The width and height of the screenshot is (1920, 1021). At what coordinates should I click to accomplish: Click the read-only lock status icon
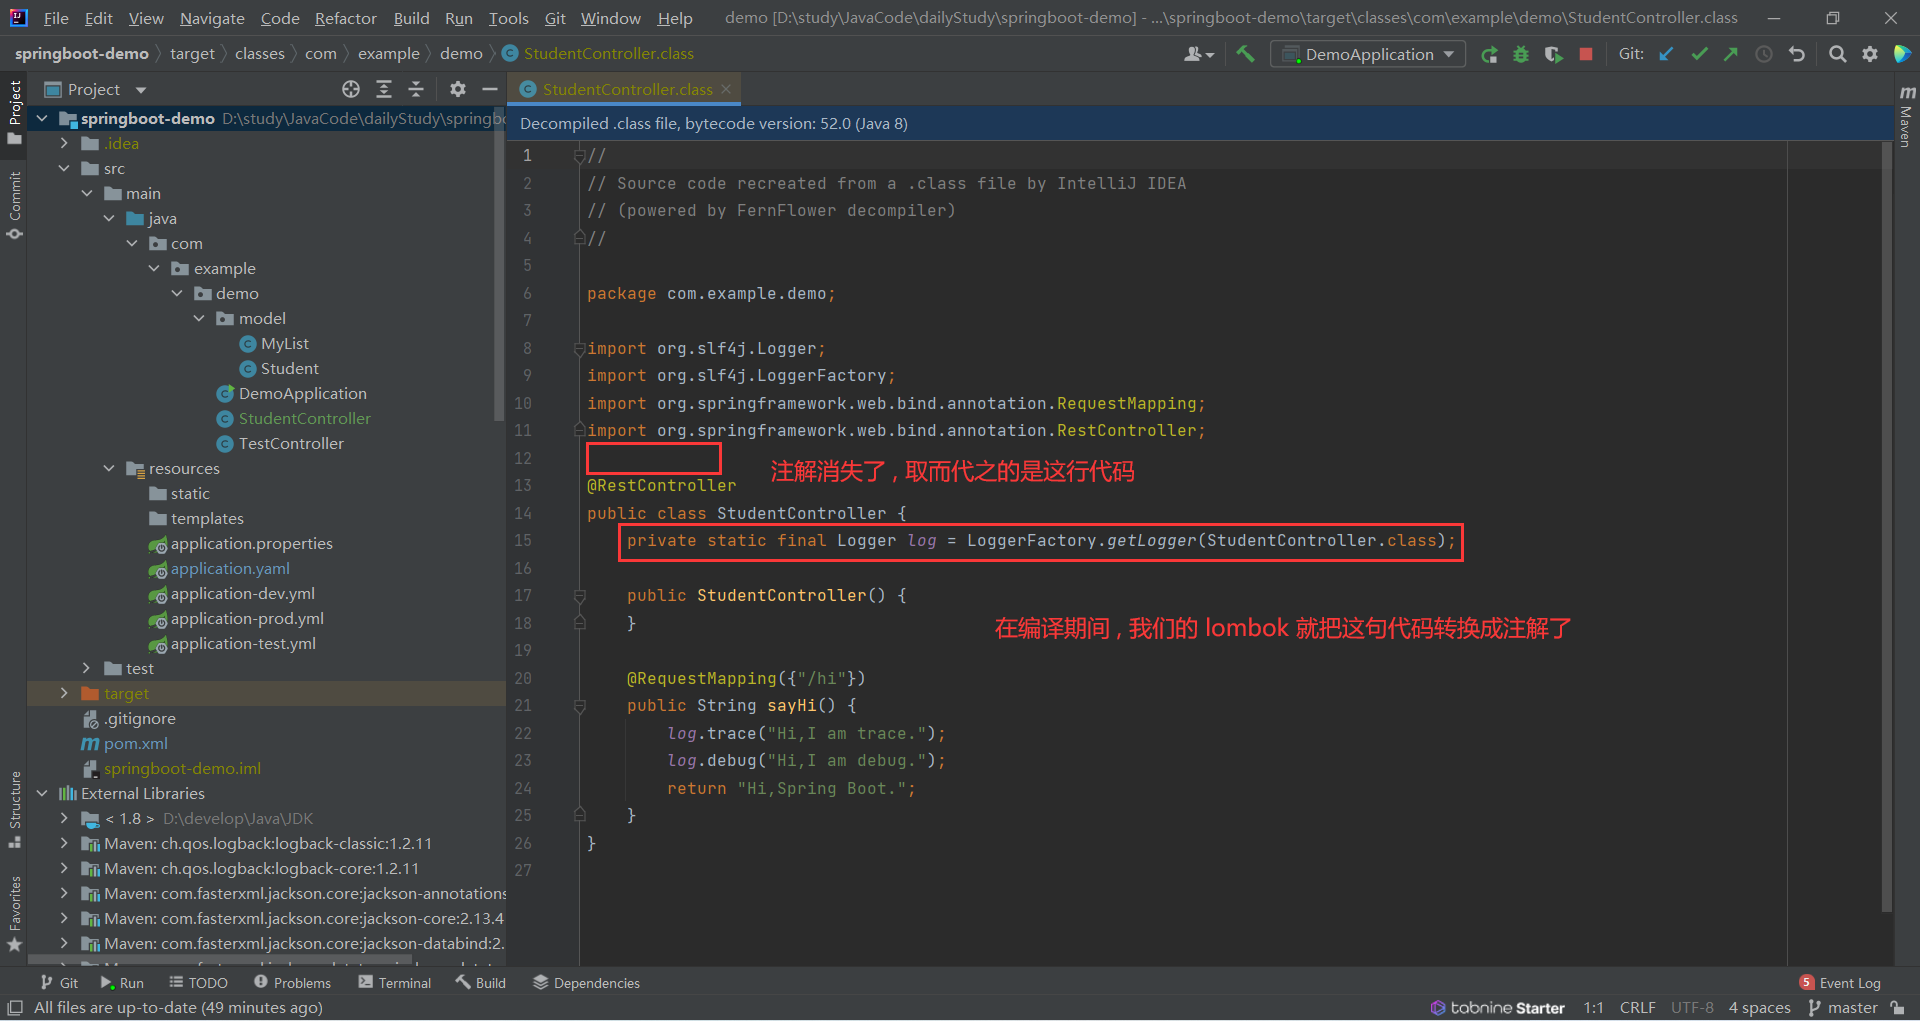pos(1897,1008)
